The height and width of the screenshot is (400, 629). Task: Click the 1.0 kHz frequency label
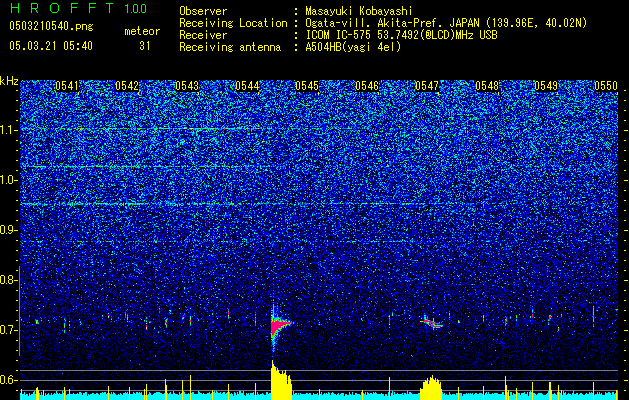7,181
